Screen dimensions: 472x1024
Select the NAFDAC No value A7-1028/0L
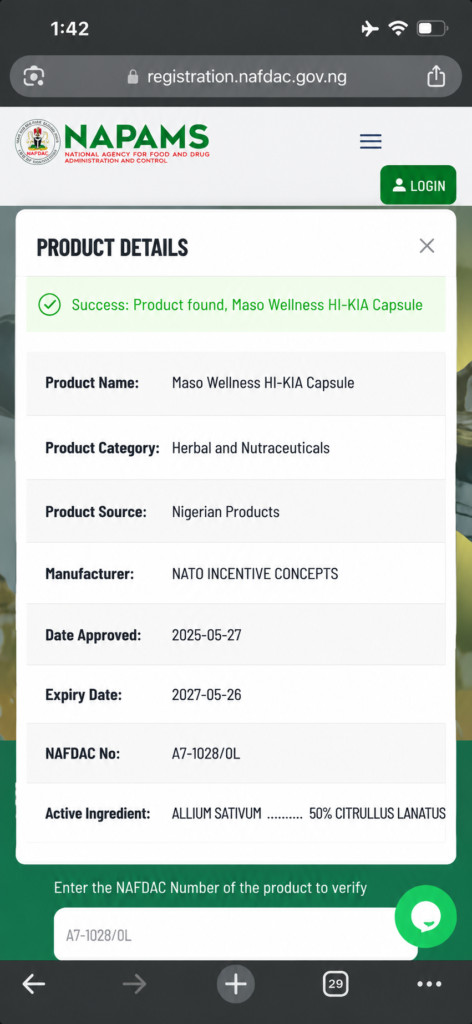[x=206, y=753]
